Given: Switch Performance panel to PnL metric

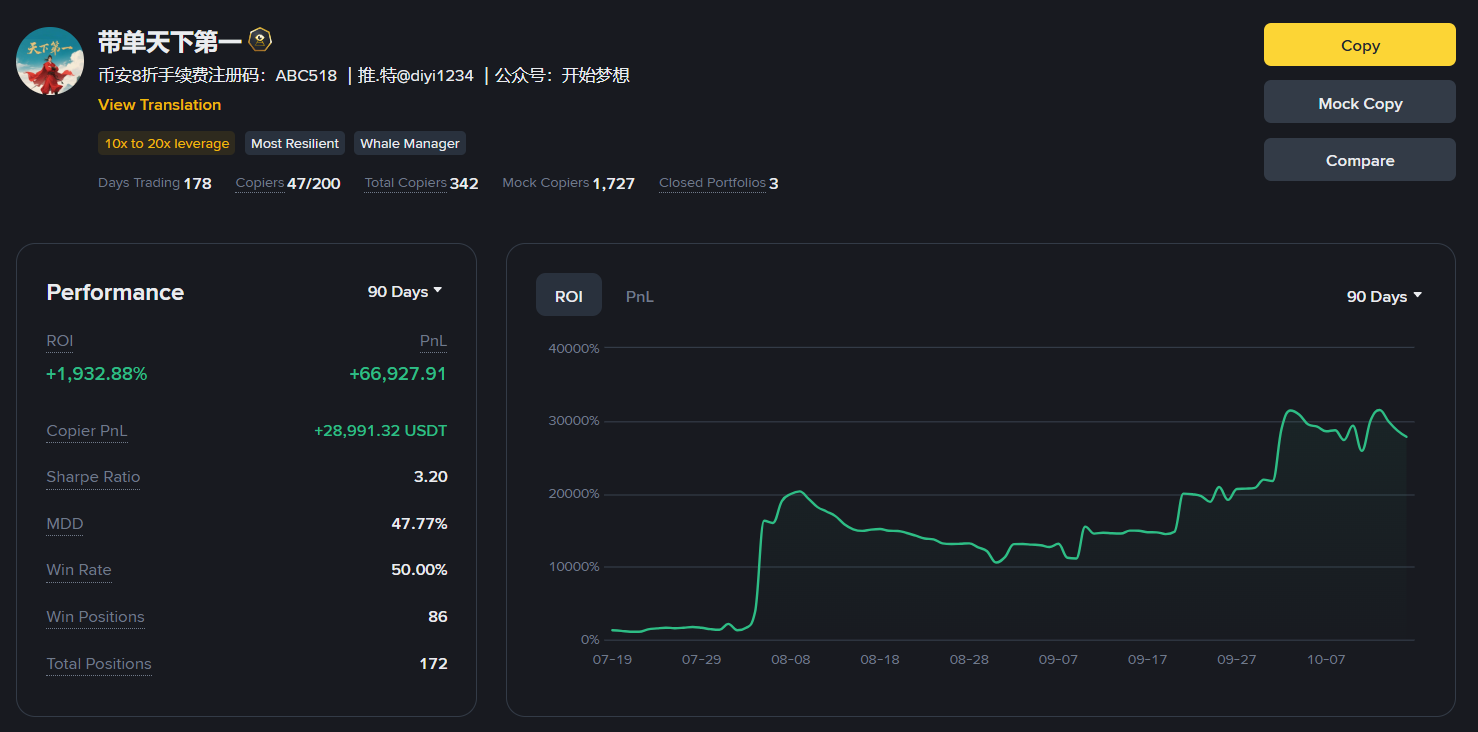Looking at the screenshot, I should click(x=433, y=341).
